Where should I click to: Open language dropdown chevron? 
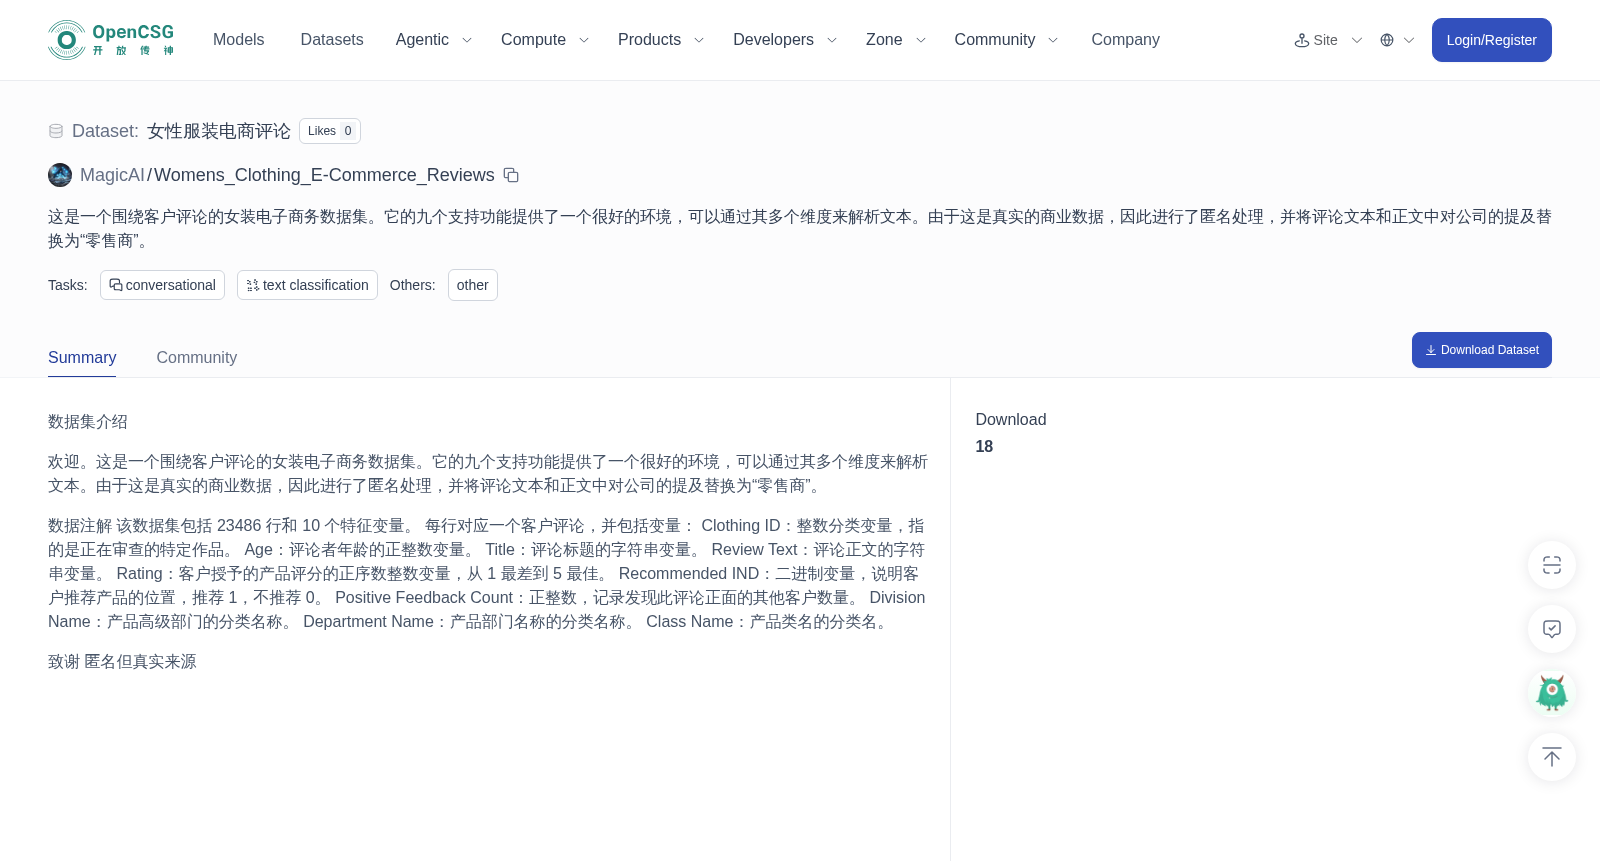click(x=1409, y=40)
